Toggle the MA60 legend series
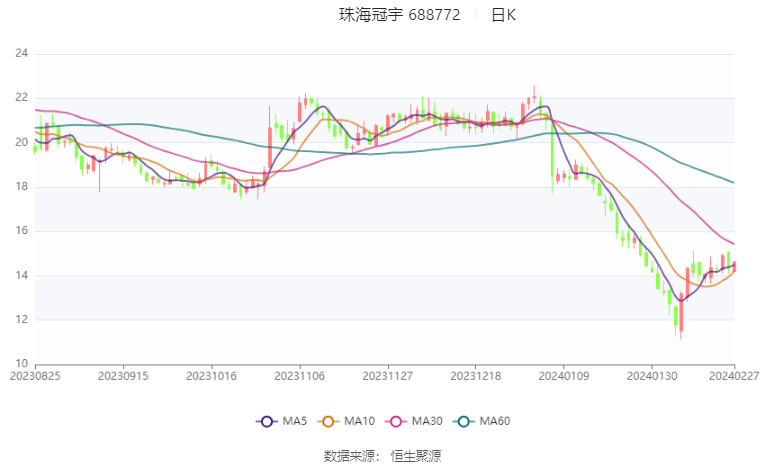Viewport: 765px width, 465px height. tap(482, 421)
